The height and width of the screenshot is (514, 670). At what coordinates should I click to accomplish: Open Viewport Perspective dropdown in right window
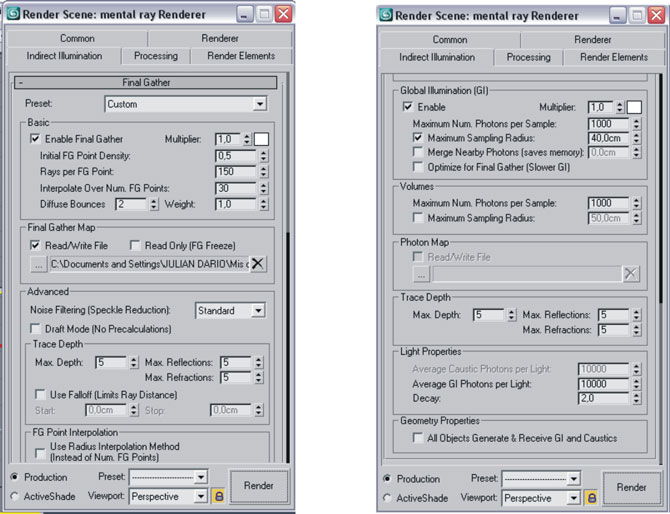point(541,498)
